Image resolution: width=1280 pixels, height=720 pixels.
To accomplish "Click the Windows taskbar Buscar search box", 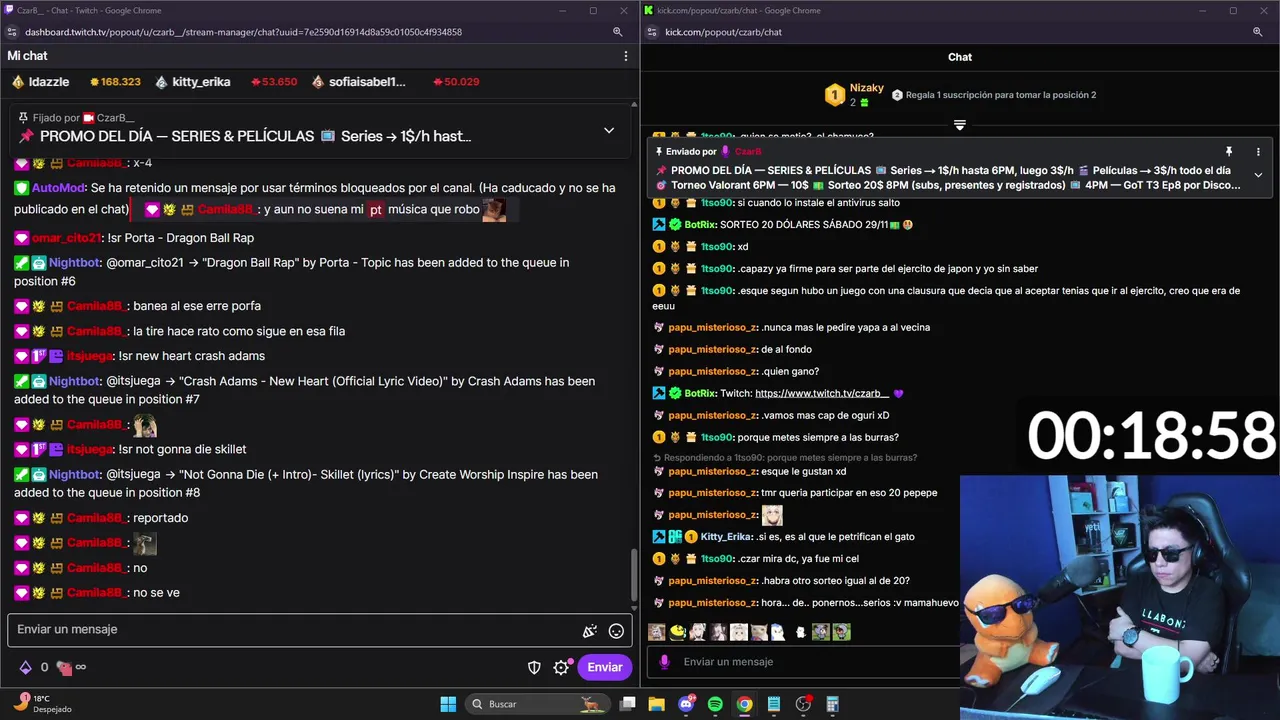I will [x=540, y=704].
